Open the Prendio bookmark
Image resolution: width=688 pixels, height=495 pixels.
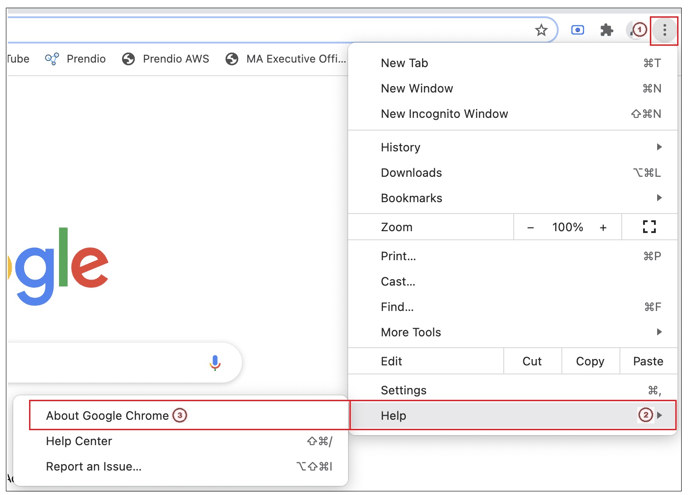click(x=75, y=59)
